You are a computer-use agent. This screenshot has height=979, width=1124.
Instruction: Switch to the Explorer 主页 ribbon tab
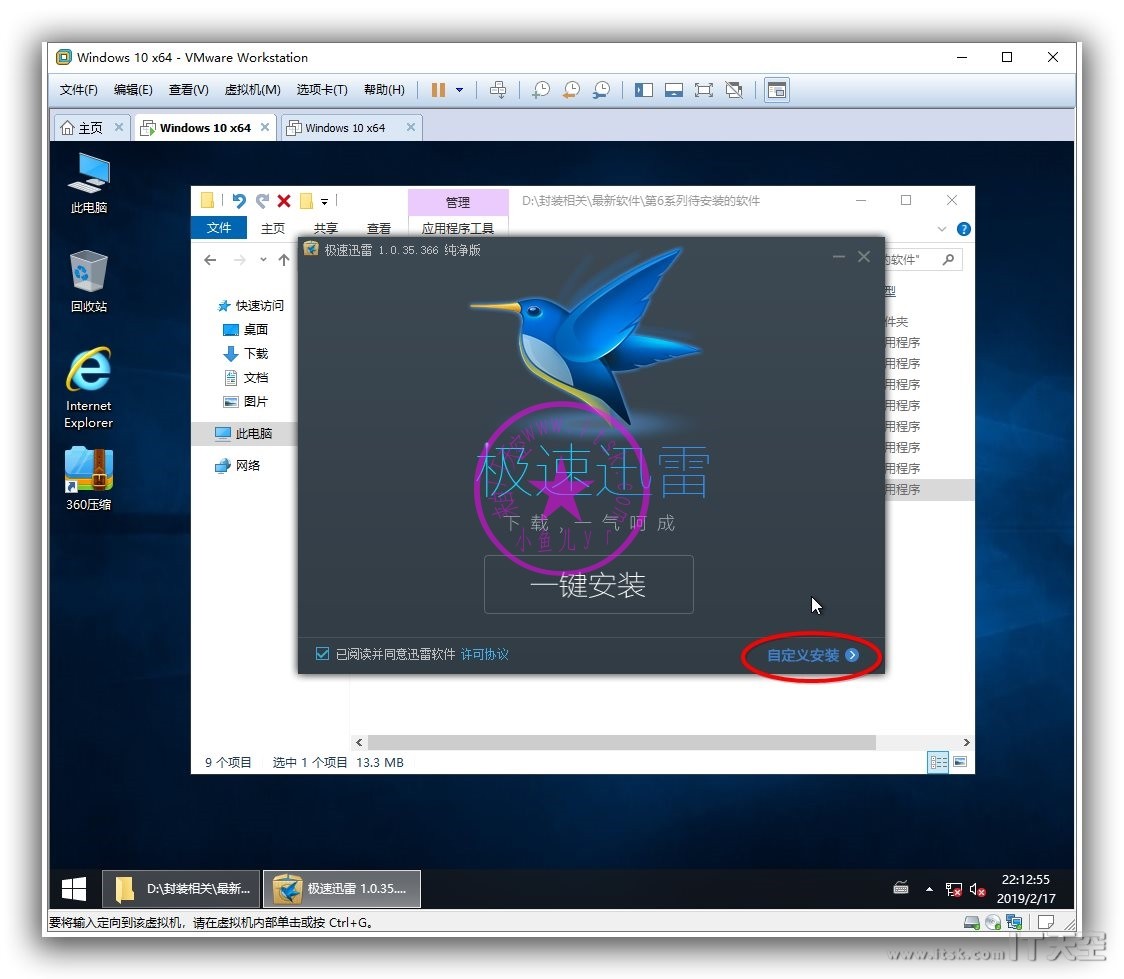pos(272,228)
